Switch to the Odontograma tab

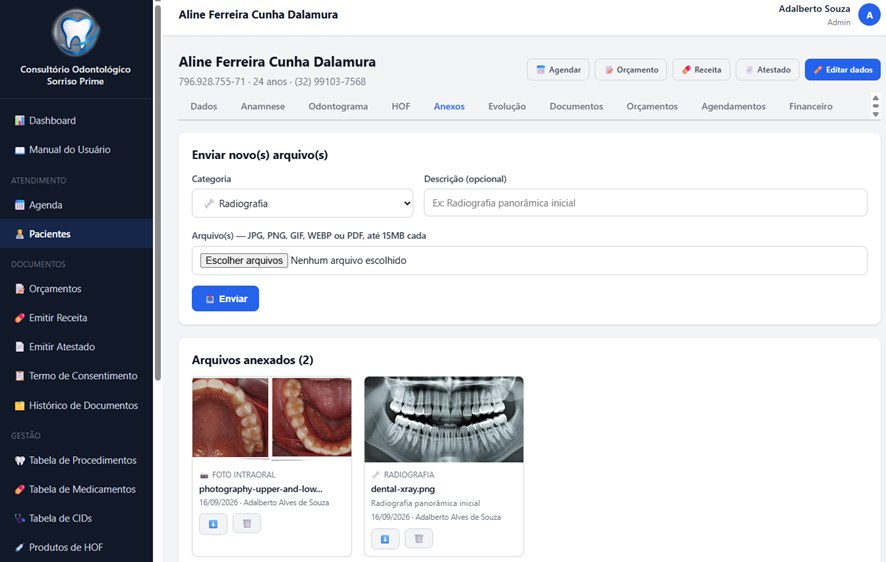point(338,106)
